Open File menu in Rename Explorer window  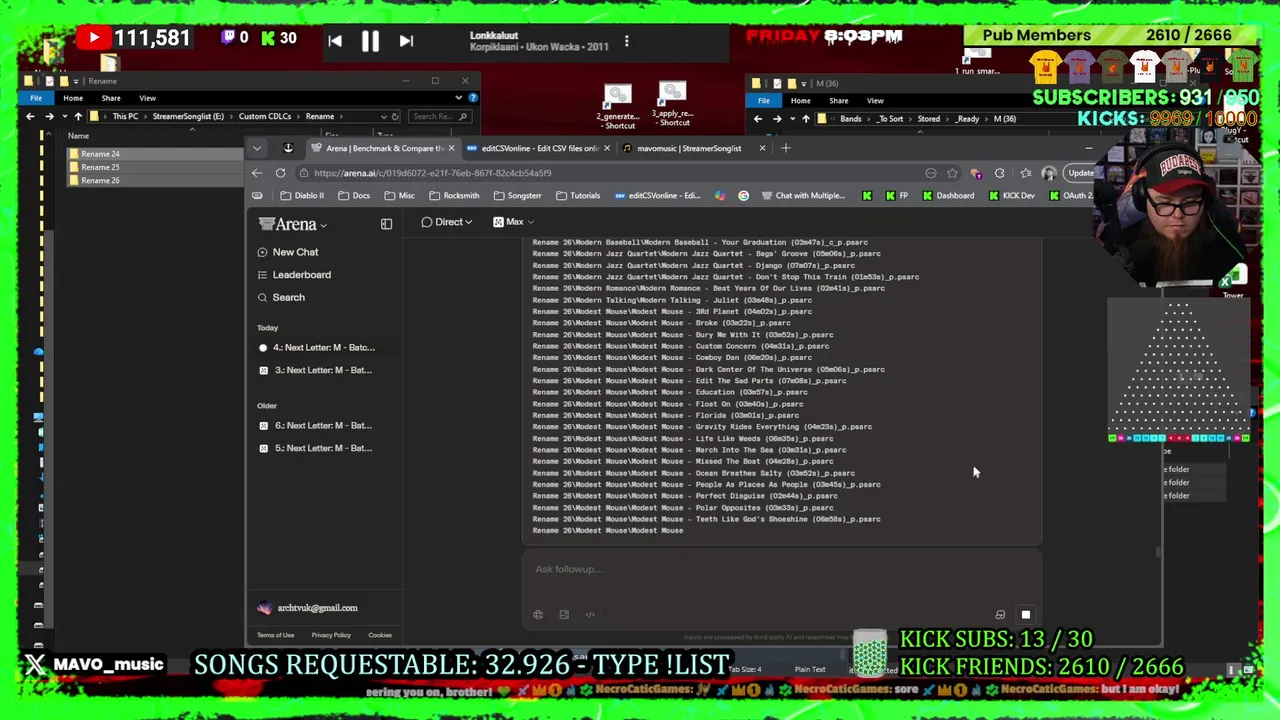click(36, 98)
